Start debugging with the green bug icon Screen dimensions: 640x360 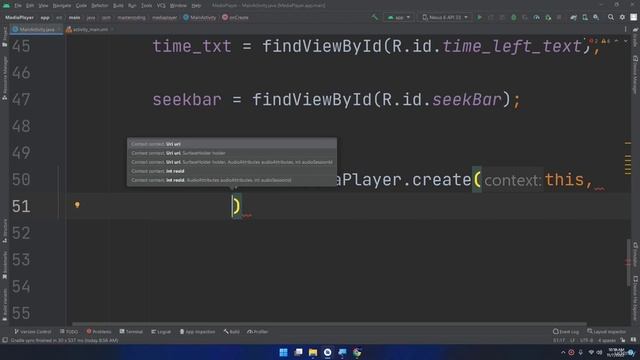pyautogui.click(x=513, y=18)
